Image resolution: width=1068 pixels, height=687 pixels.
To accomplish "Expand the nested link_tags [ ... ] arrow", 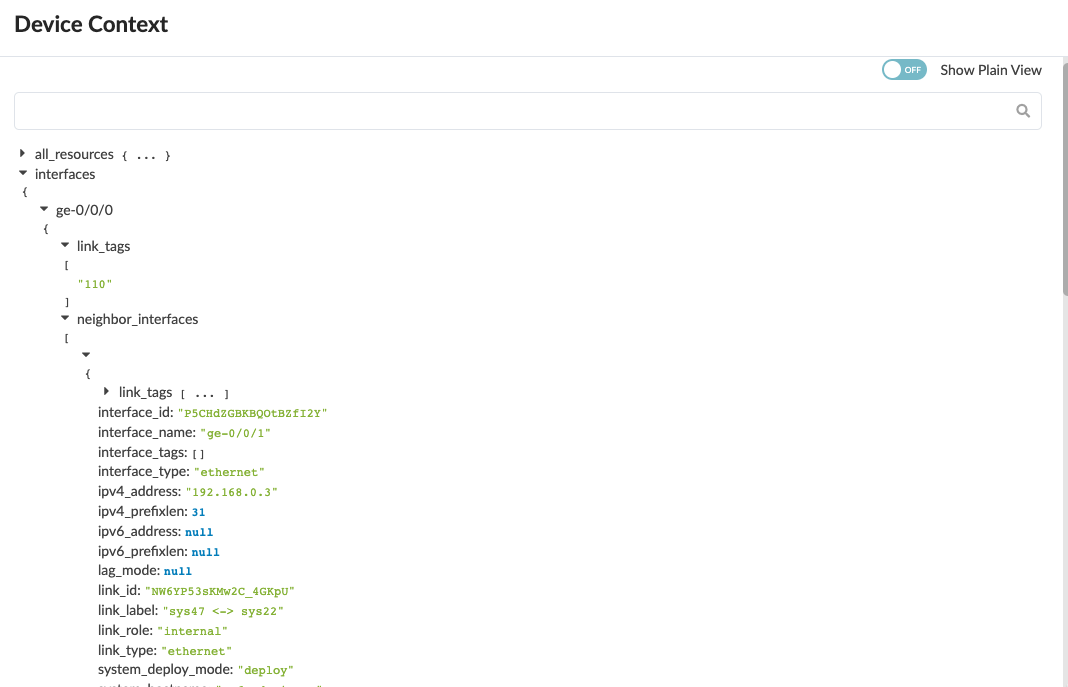I will click(107, 392).
